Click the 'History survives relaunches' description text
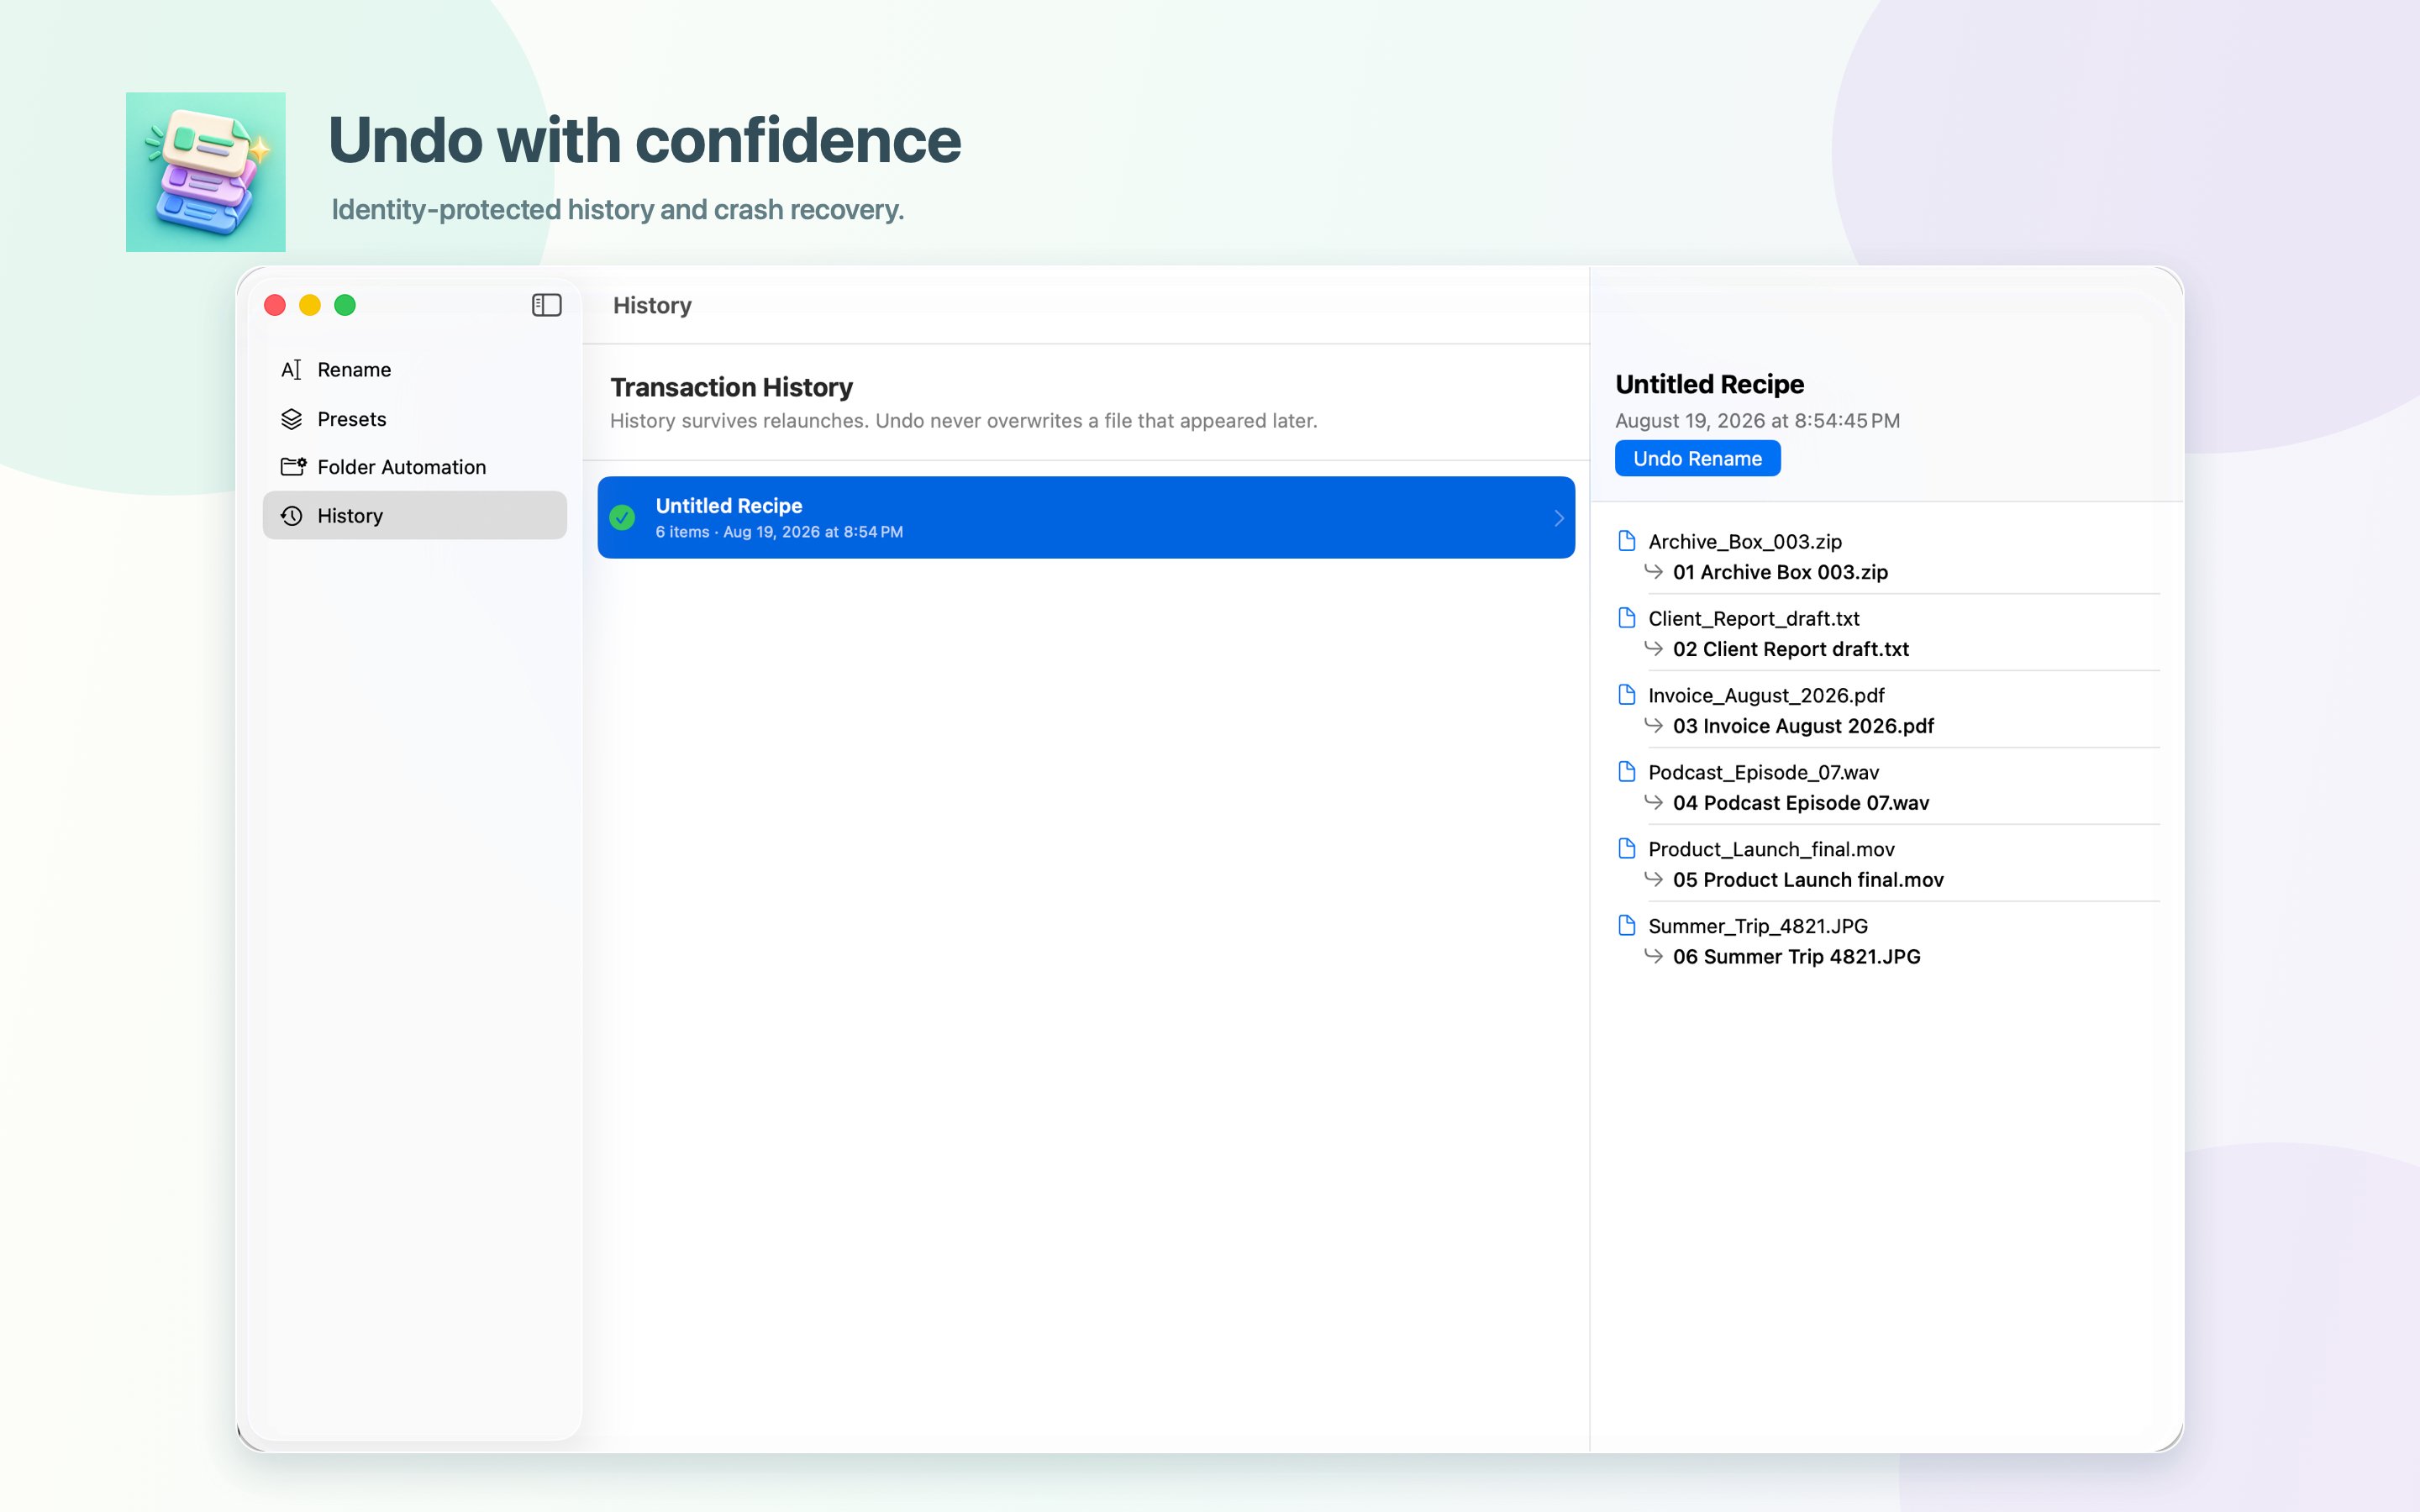This screenshot has width=2420, height=1512. click(963, 421)
